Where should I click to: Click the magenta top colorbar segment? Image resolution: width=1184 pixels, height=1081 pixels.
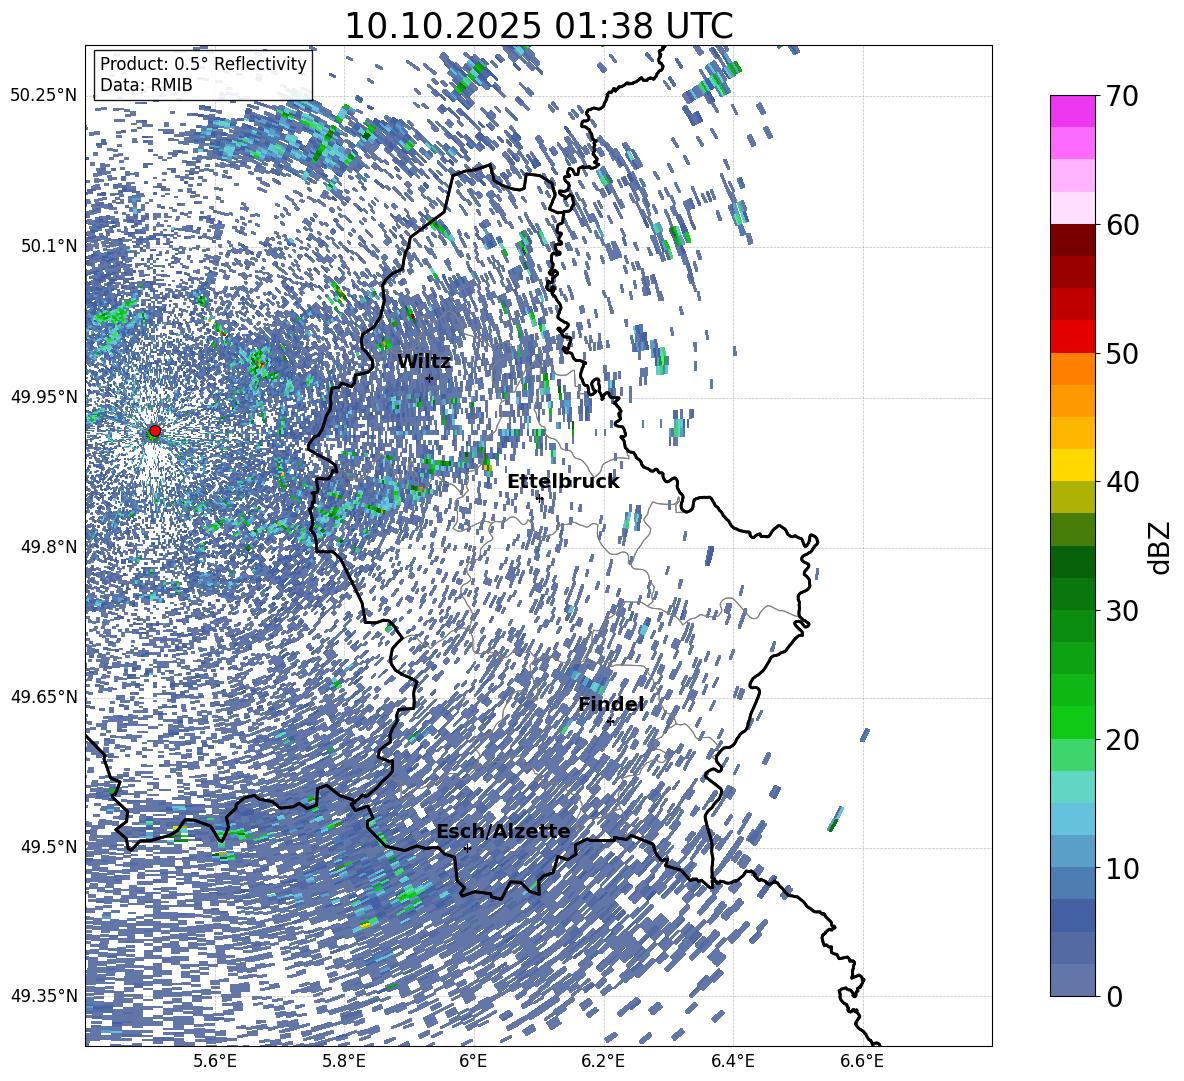tap(1072, 112)
